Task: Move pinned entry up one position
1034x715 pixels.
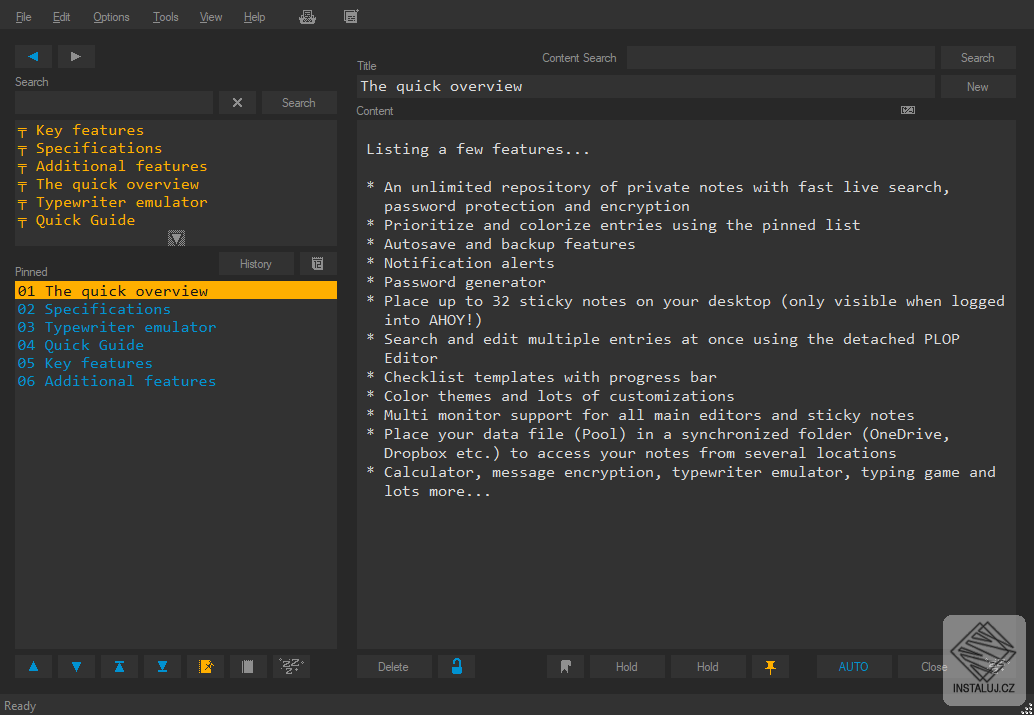Action: (33, 666)
